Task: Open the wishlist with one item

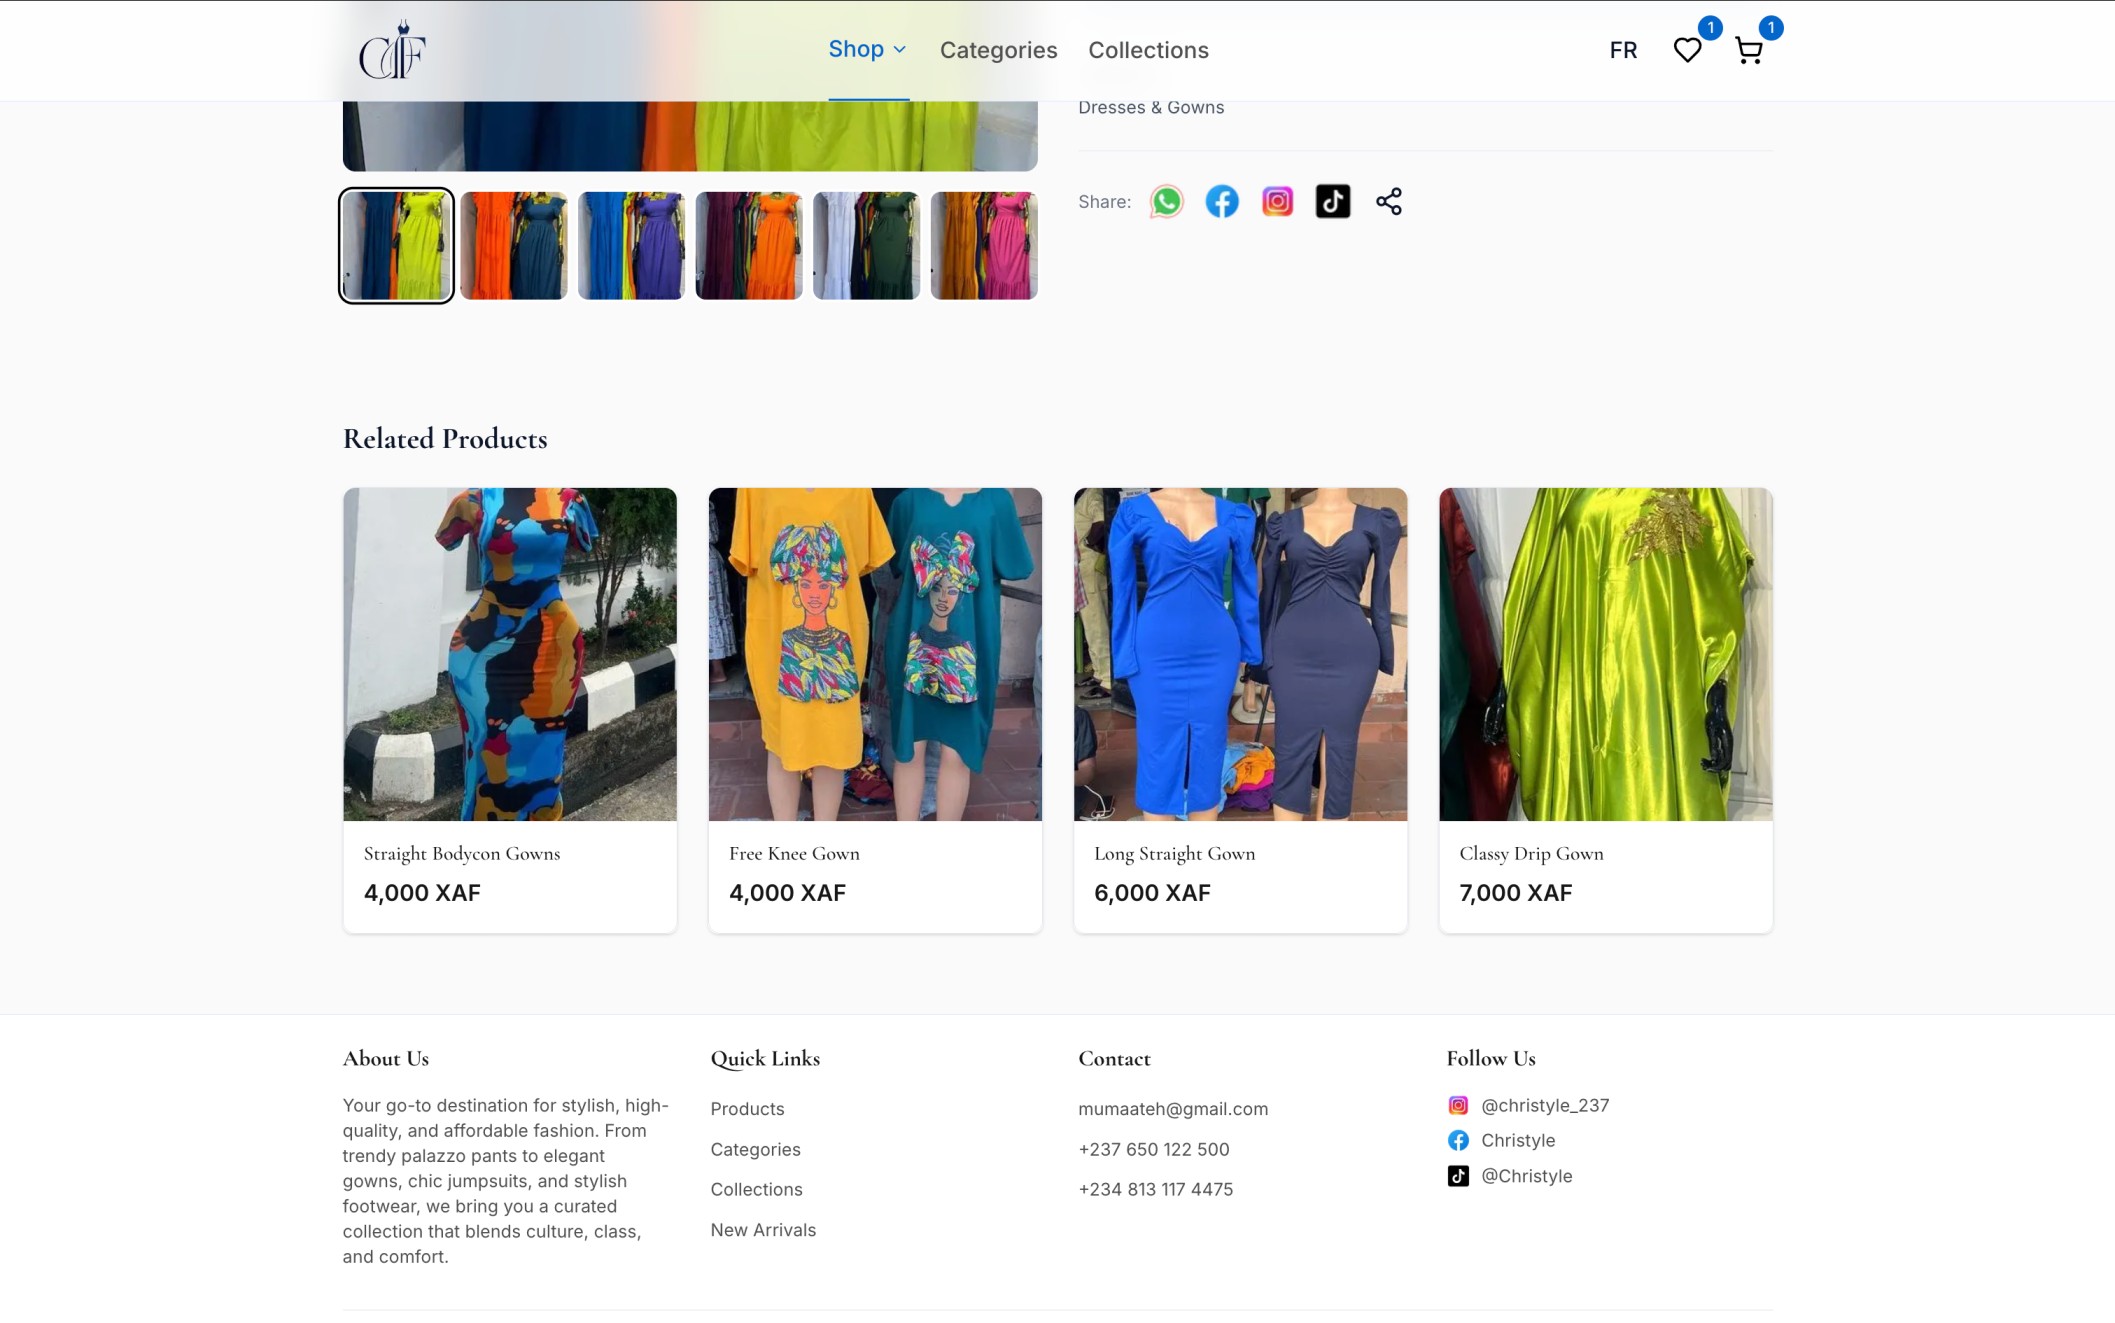Action: point(1687,50)
